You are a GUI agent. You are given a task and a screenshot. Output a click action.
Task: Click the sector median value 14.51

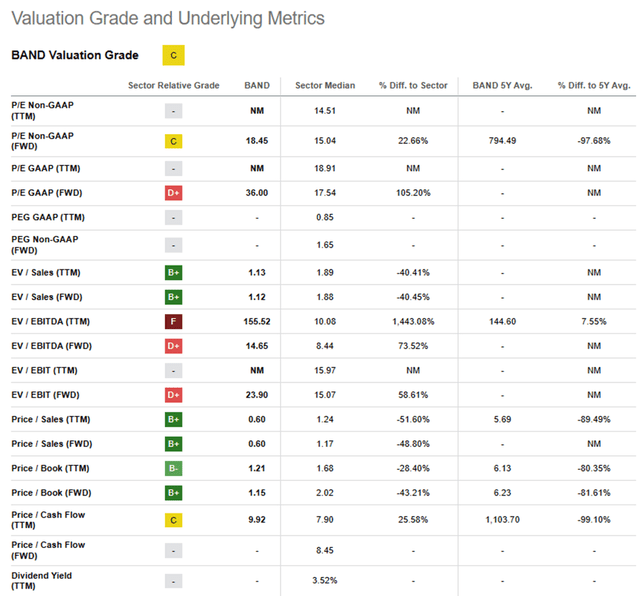pyautogui.click(x=325, y=111)
